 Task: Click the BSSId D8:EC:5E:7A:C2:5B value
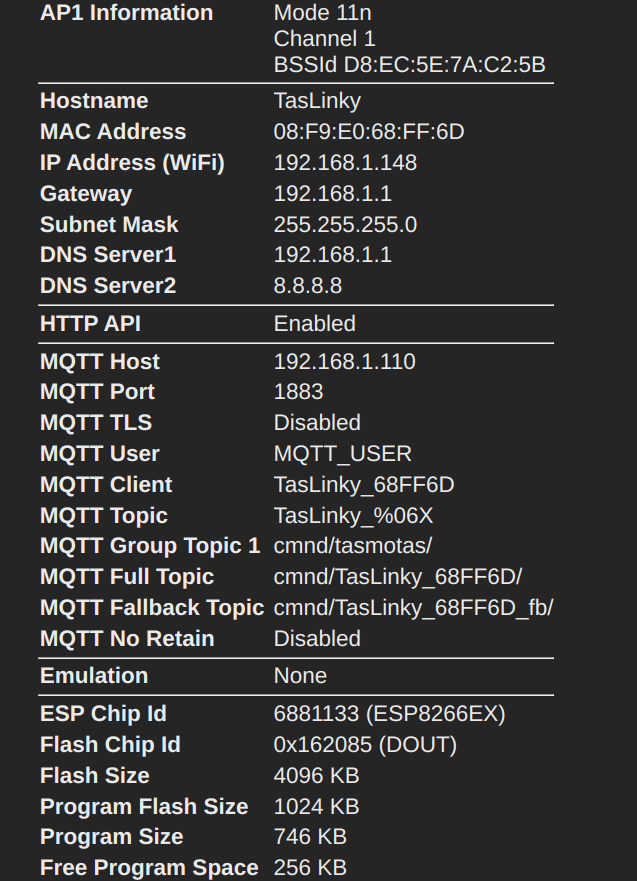409,65
